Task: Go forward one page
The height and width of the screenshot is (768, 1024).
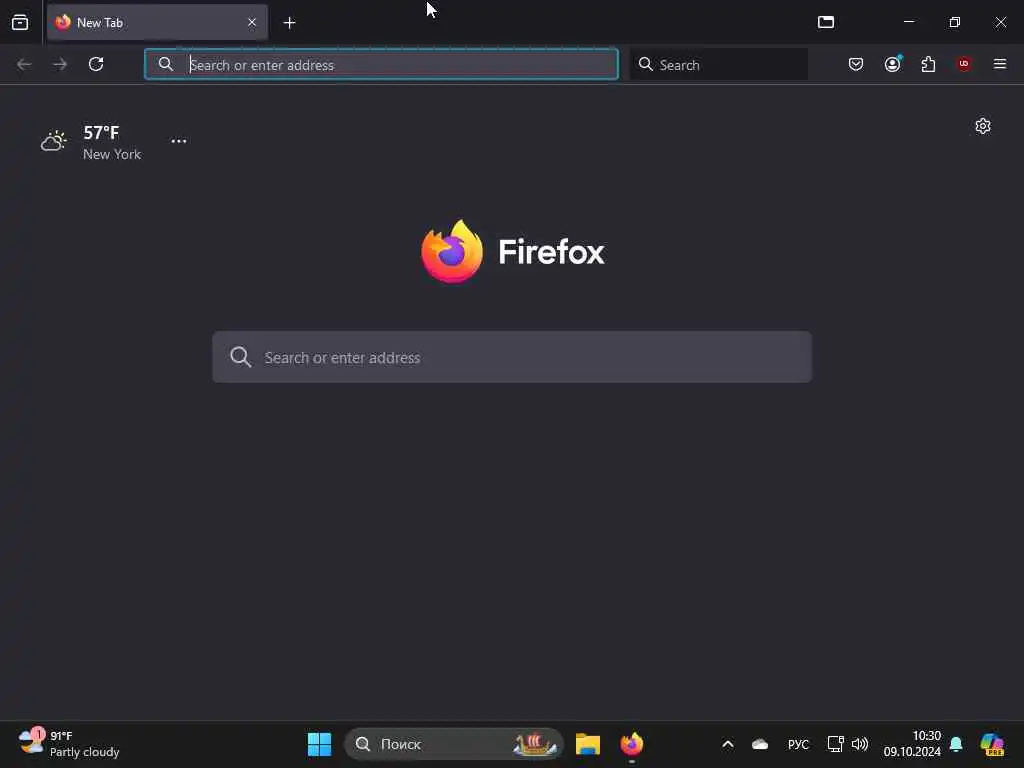Action: click(60, 64)
